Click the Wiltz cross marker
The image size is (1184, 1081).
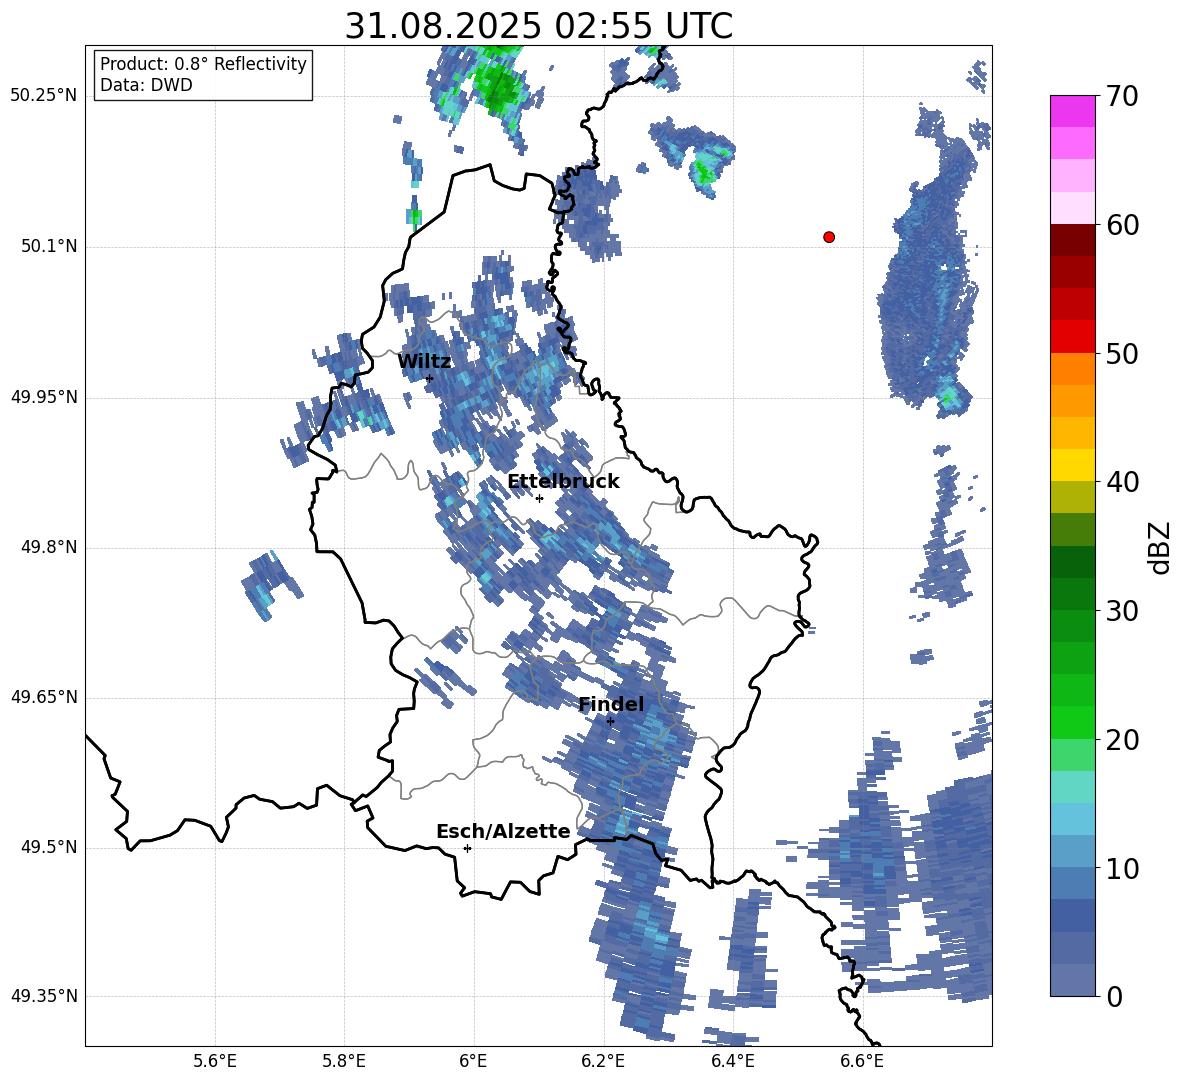430,379
